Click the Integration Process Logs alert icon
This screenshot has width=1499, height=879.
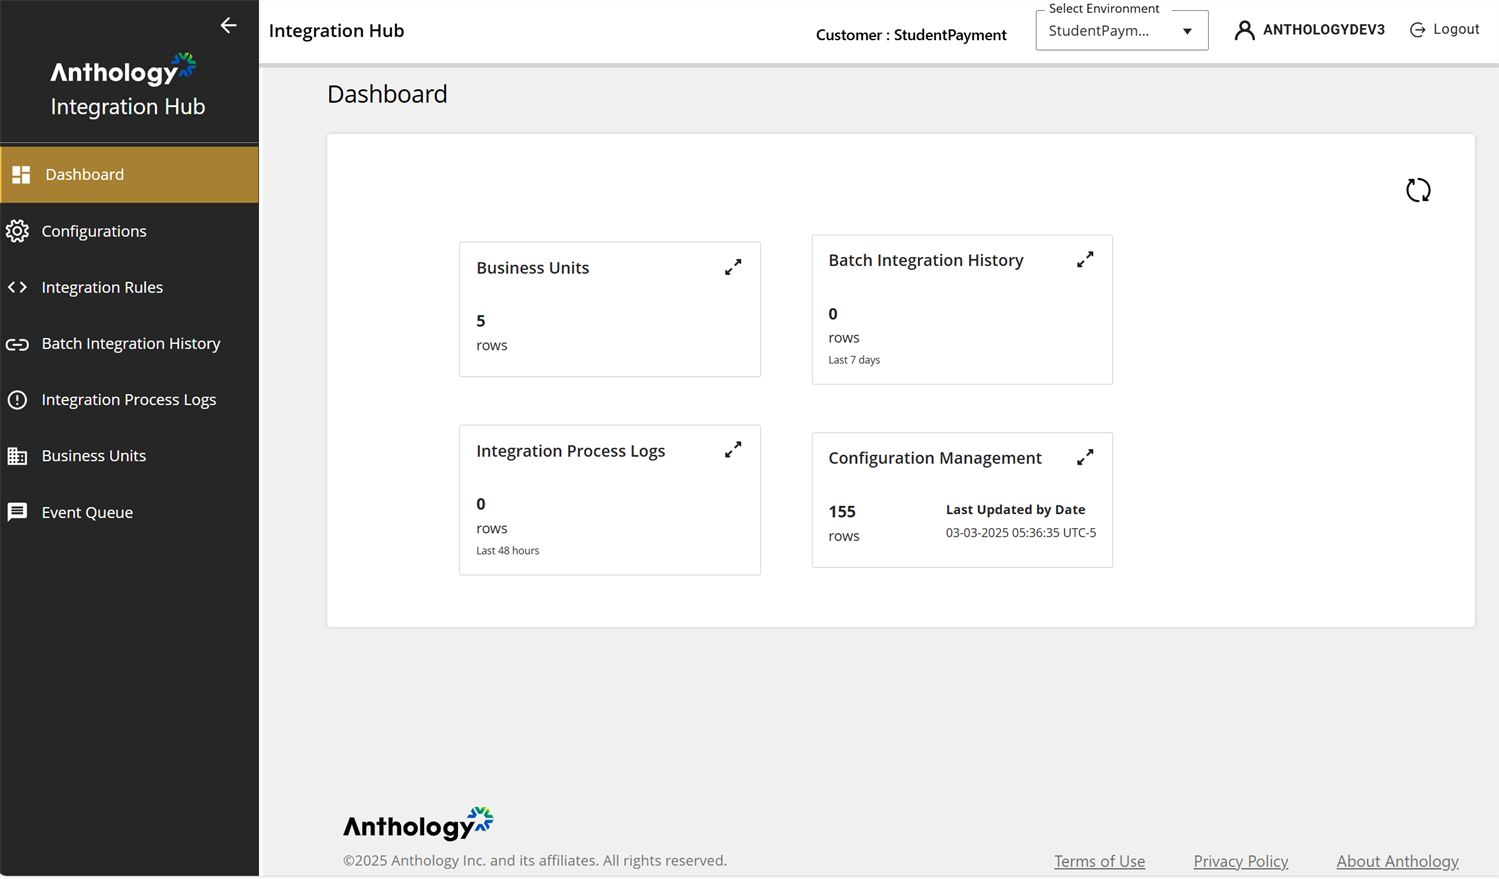(17, 400)
